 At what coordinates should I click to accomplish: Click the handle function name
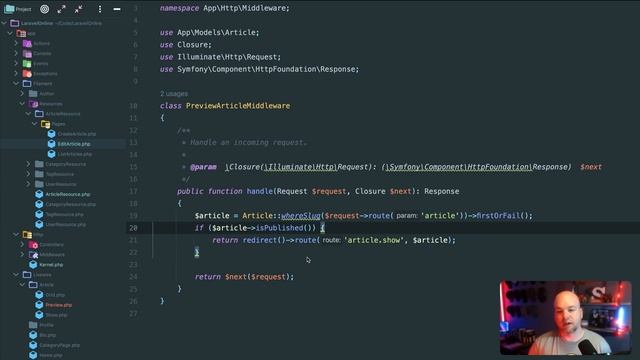pos(260,191)
